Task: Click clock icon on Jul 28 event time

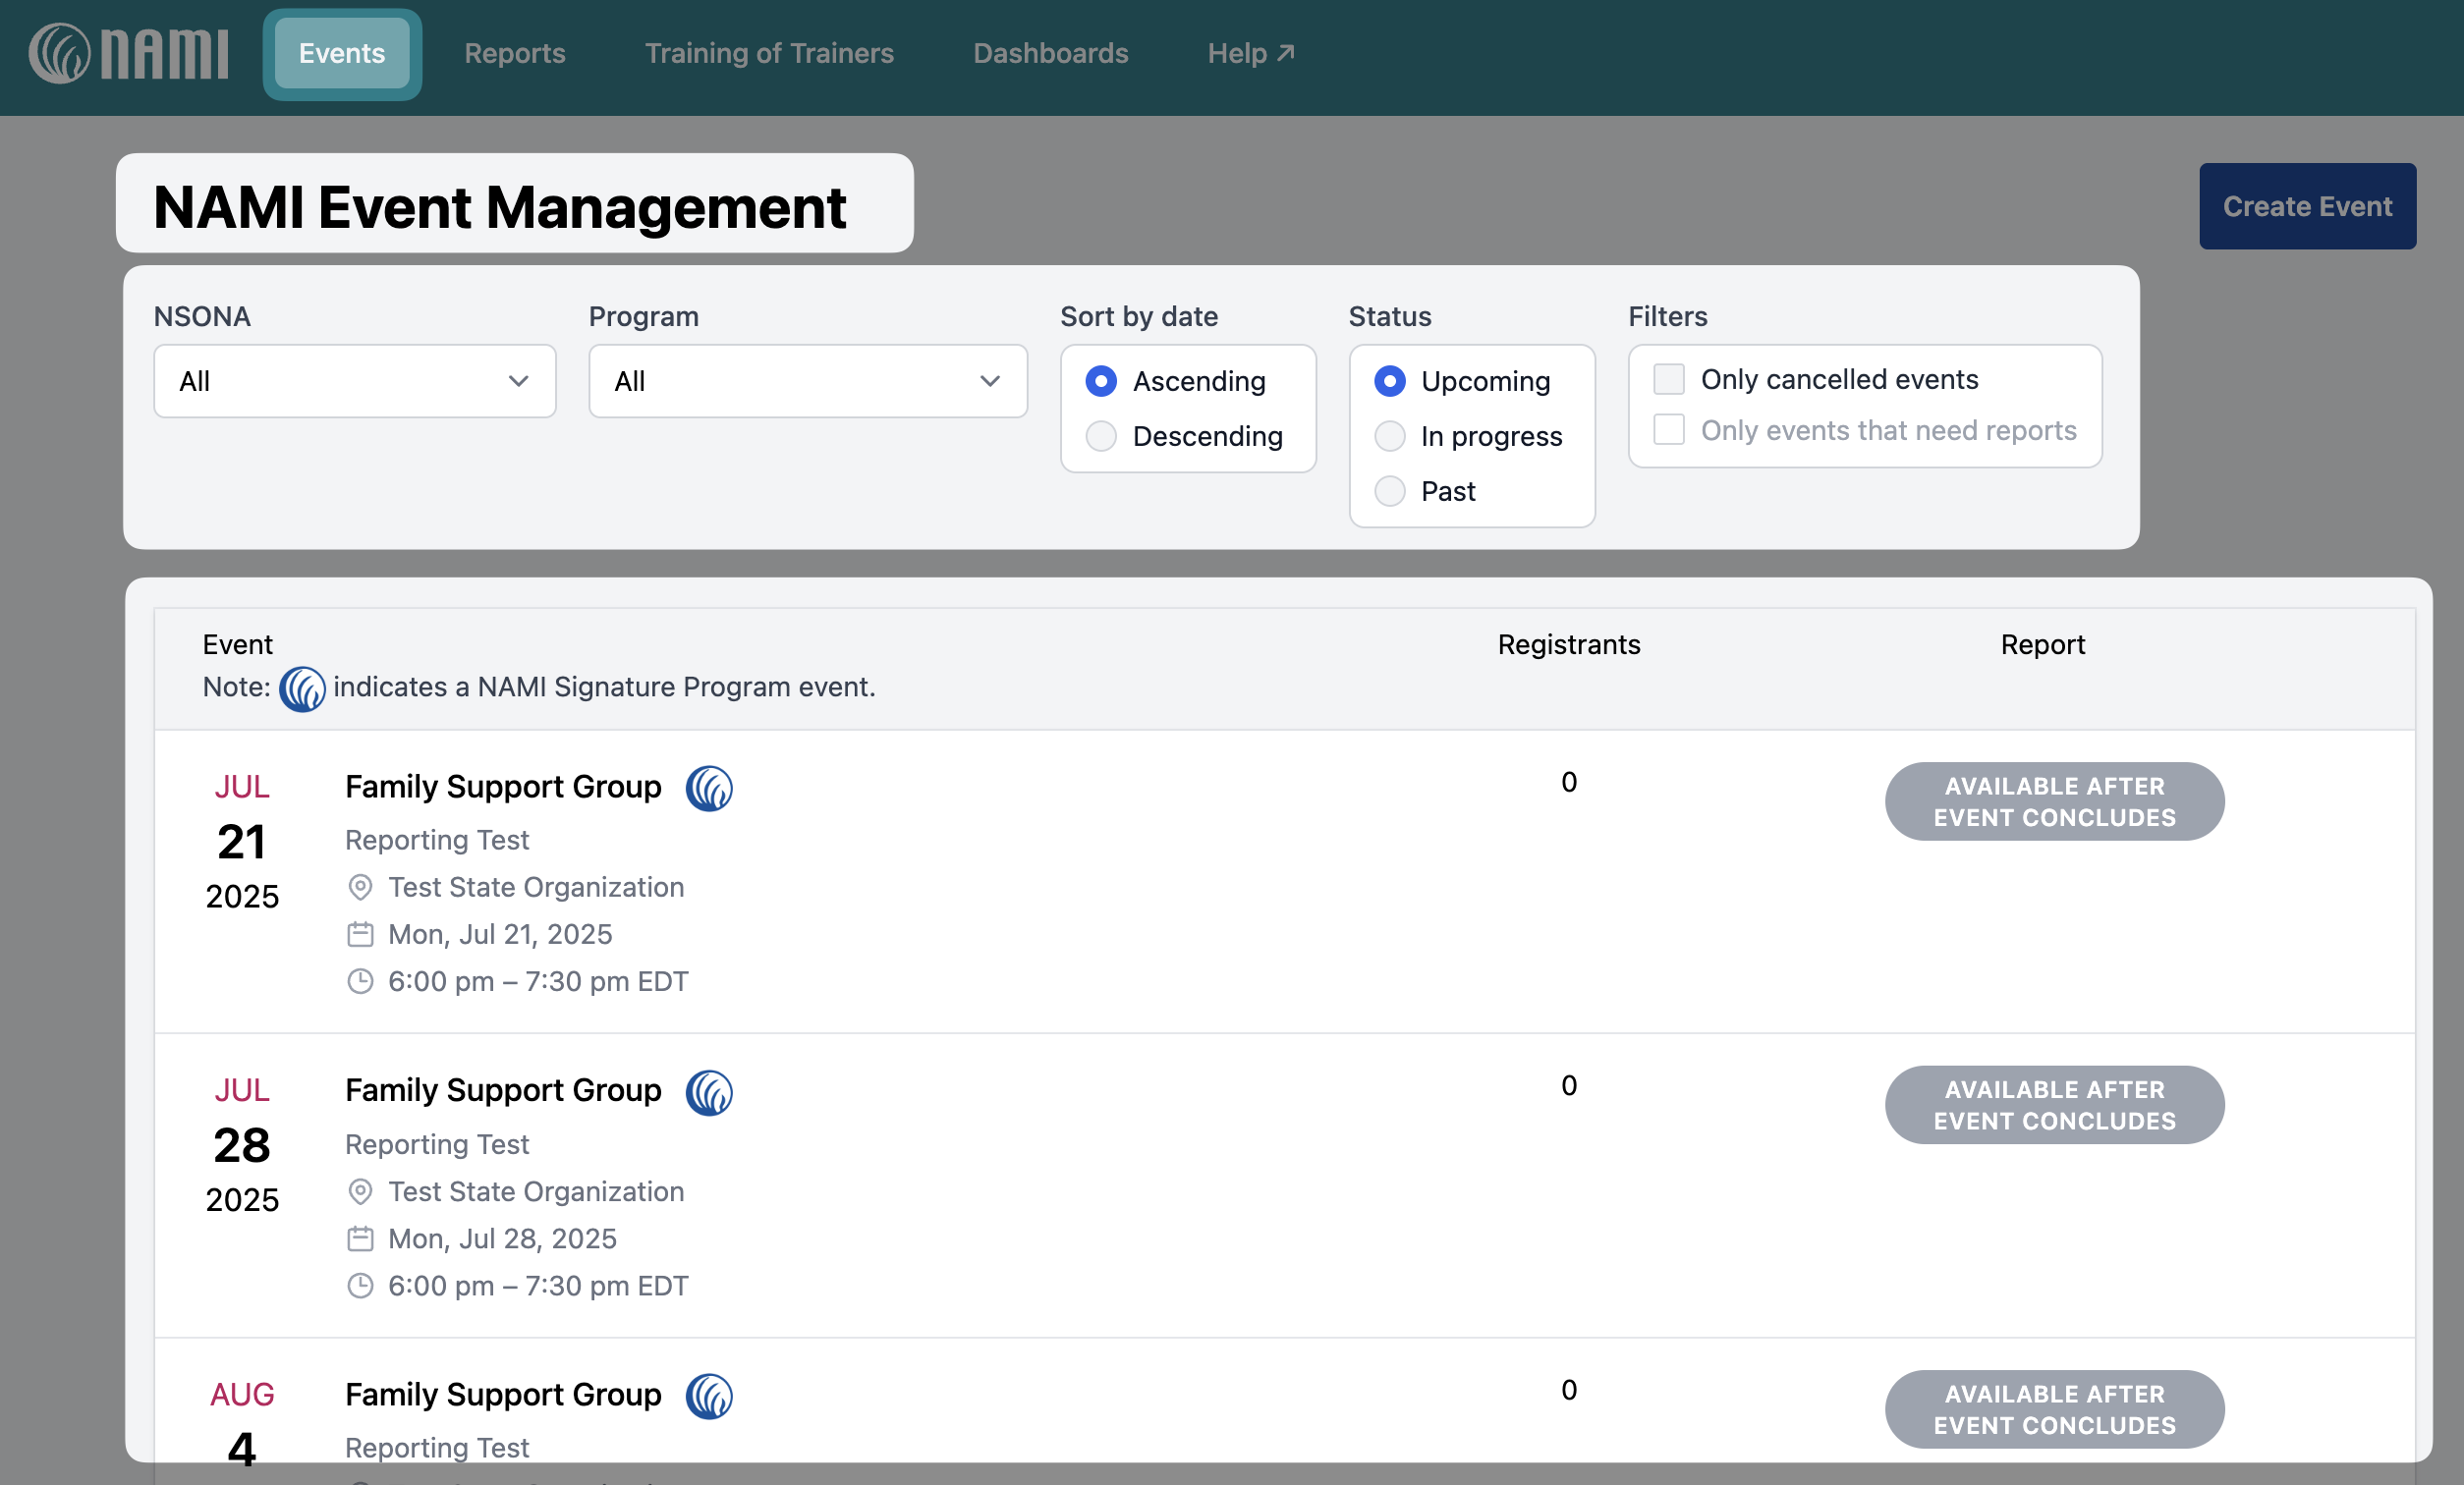Action: coord(360,1285)
